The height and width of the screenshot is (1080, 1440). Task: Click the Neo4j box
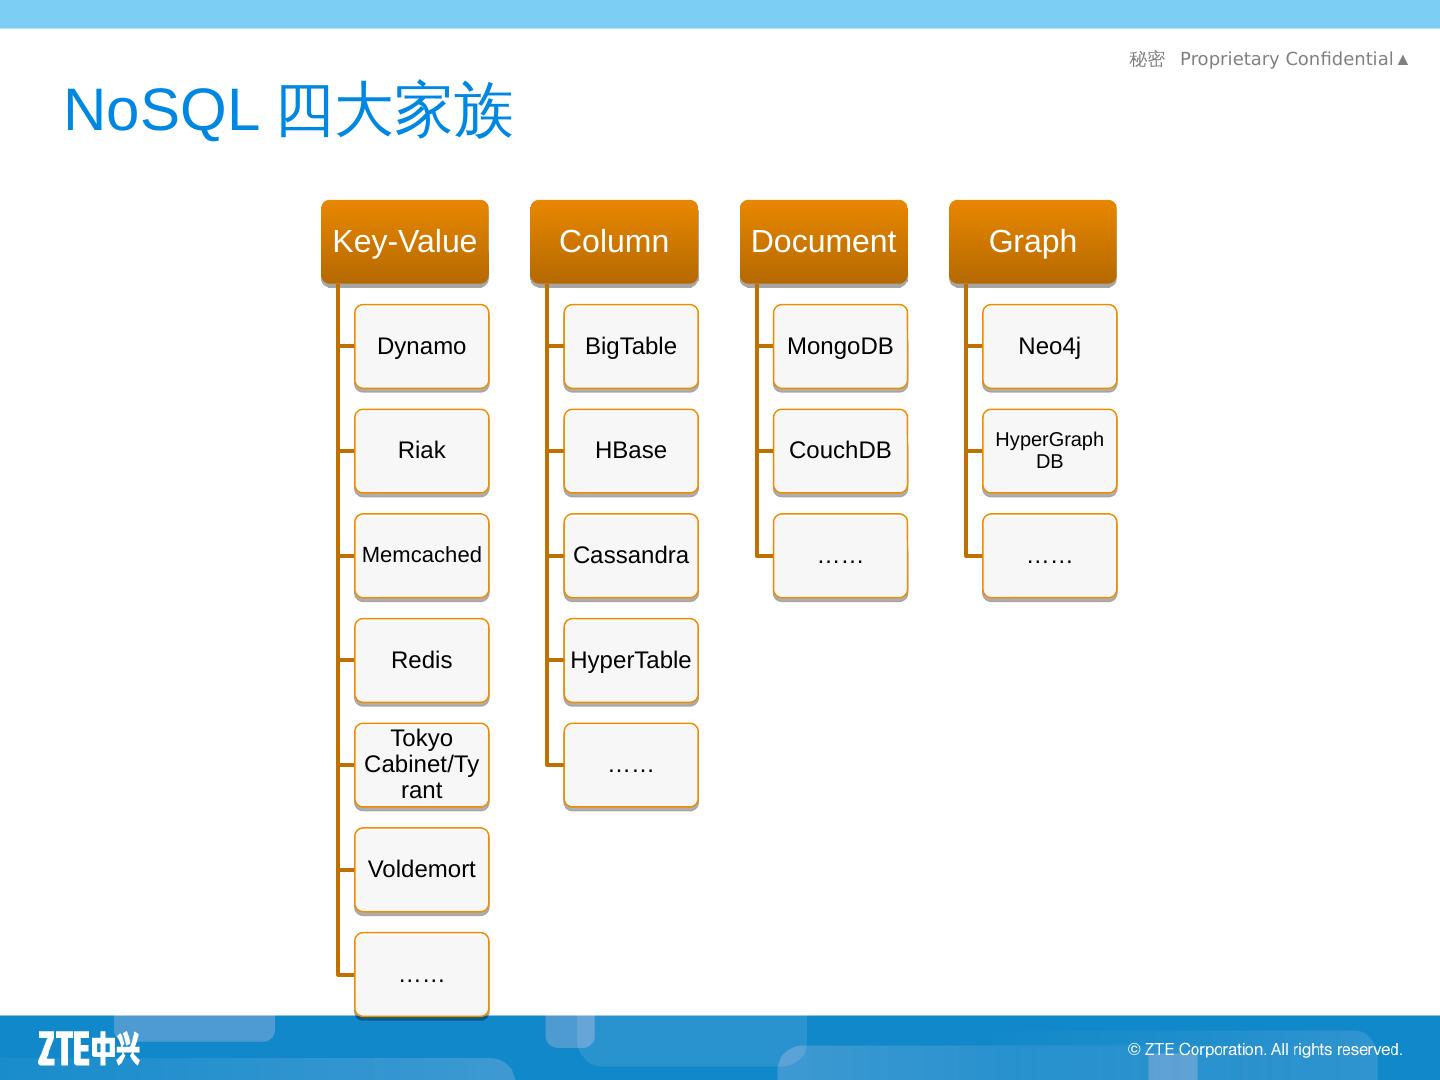coord(1050,347)
